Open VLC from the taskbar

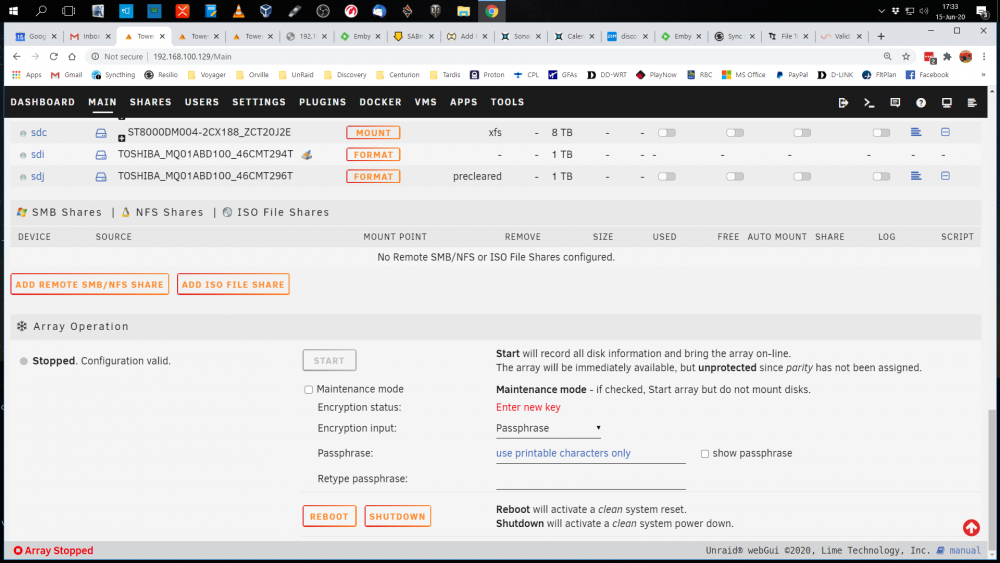[239, 11]
